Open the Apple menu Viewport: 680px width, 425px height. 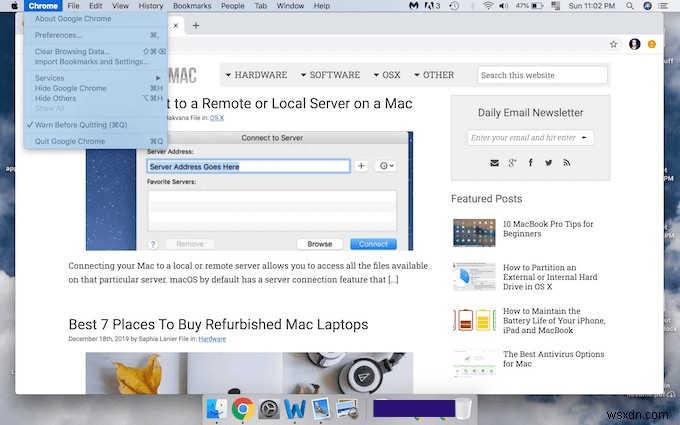pyautogui.click(x=14, y=6)
